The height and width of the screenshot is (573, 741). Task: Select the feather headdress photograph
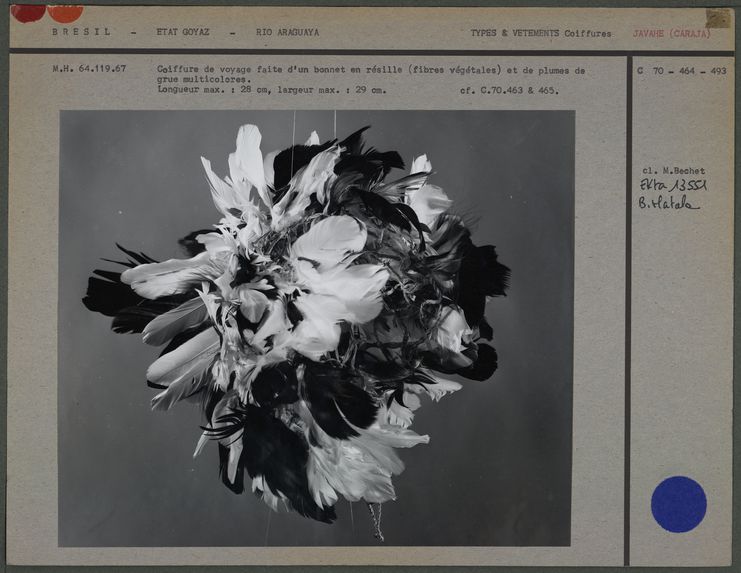[316, 327]
